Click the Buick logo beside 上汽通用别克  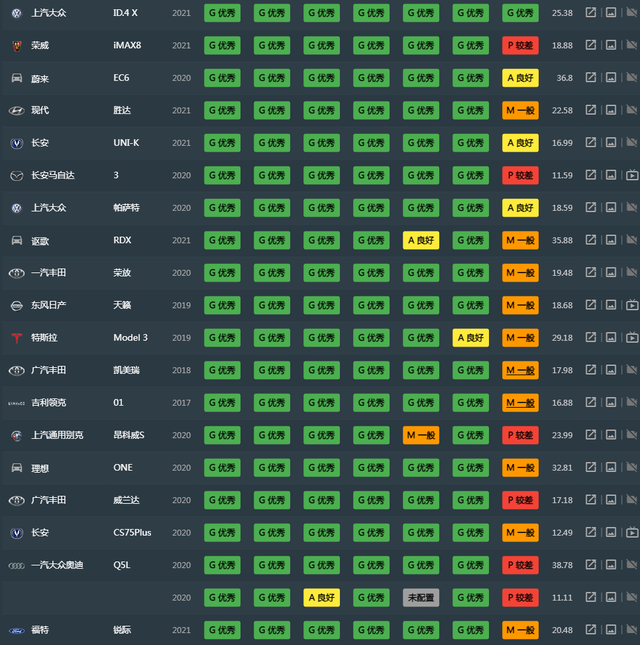pyautogui.click(x=16, y=435)
